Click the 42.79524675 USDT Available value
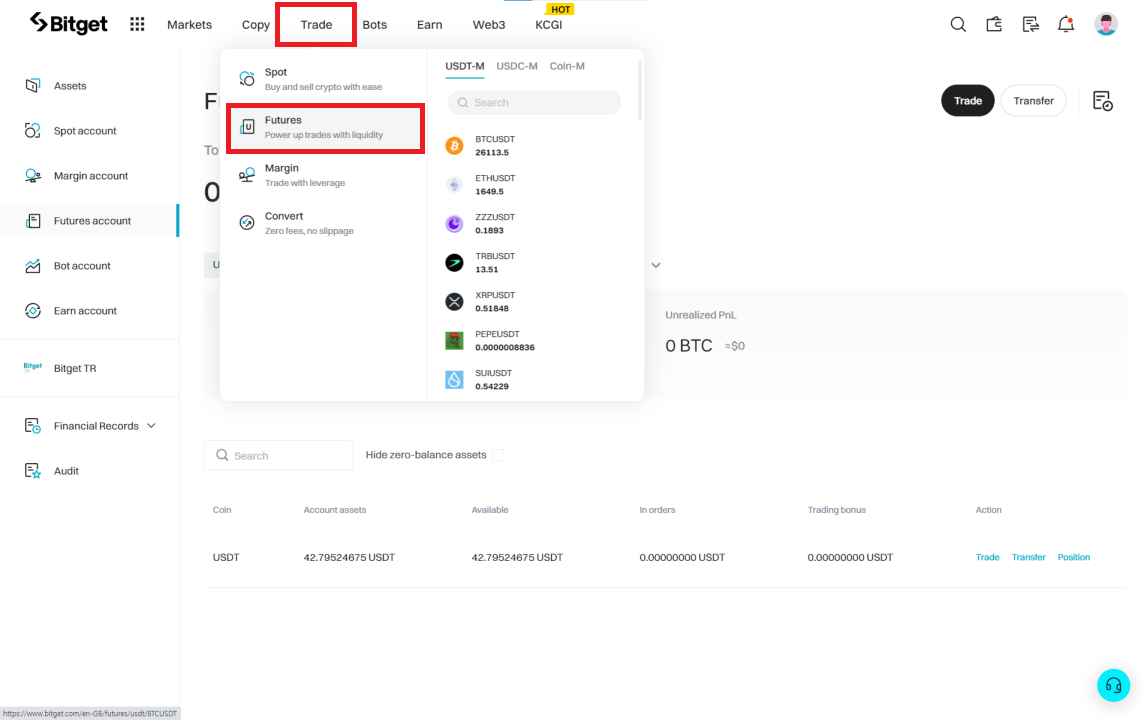Image resolution: width=1144 pixels, height=720 pixels. (517, 557)
